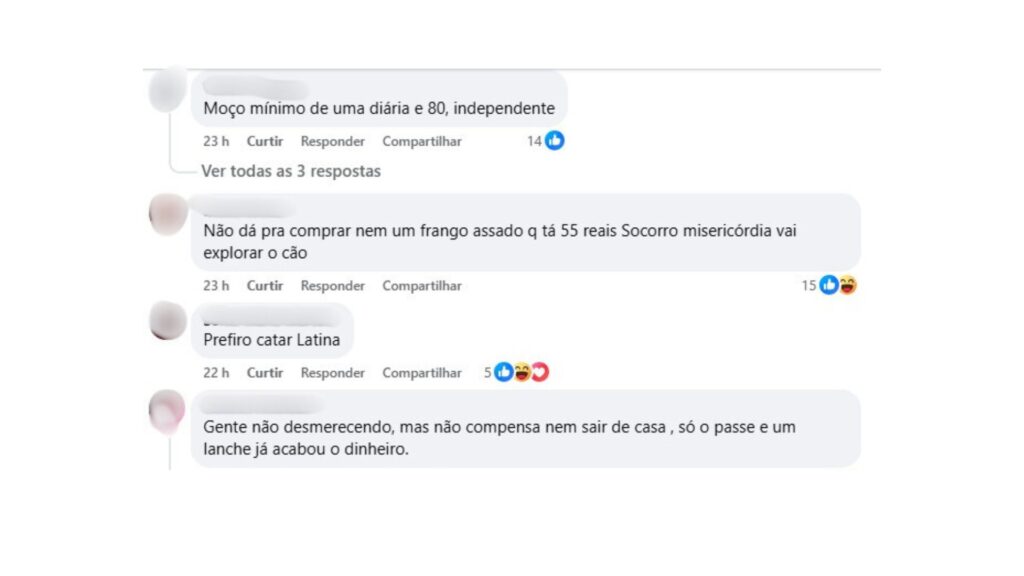This screenshot has height=576, width=1024.
Task: Toggle Curtir on the "Prefiro catar Latina" comment
Action: coord(265,372)
